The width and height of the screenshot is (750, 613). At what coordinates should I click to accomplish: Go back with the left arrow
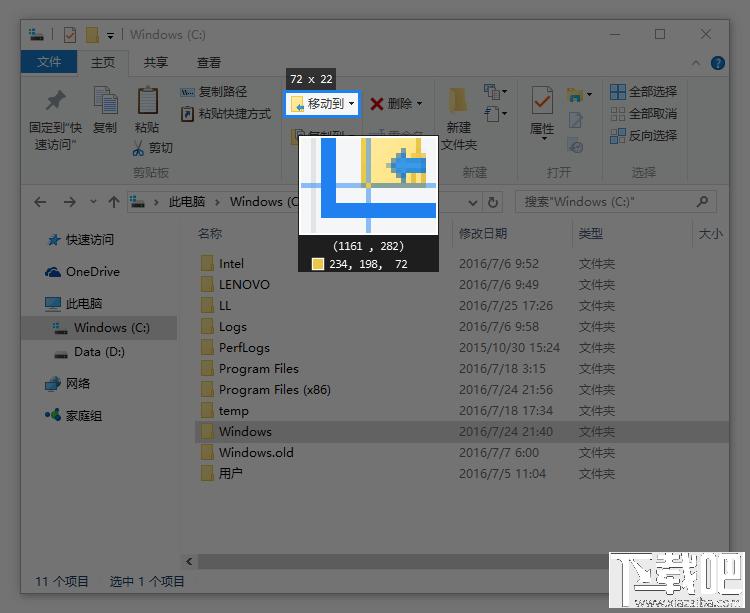(40, 202)
